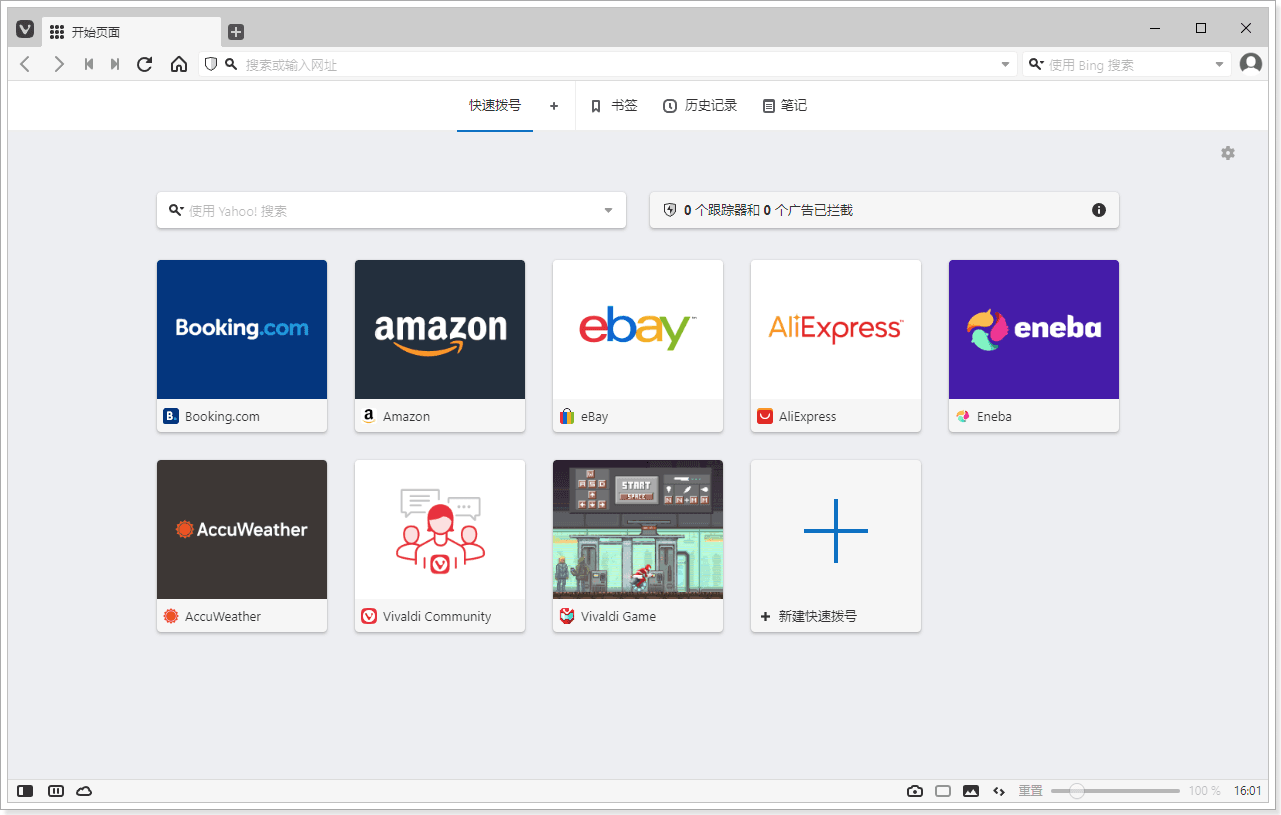
Task: Open the Vivaldi Community thumbnail
Action: pyautogui.click(x=440, y=529)
